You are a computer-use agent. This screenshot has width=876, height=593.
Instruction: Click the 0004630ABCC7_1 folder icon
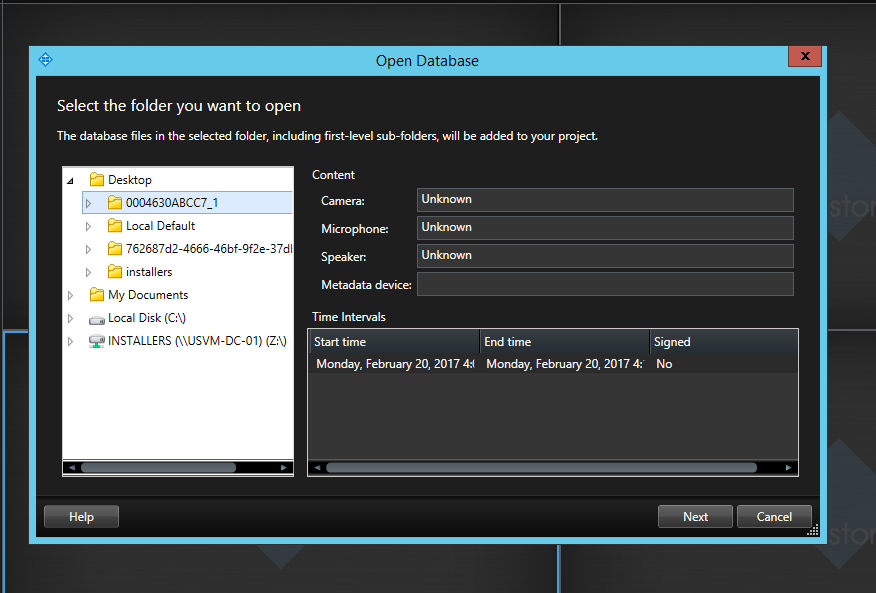pos(113,202)
